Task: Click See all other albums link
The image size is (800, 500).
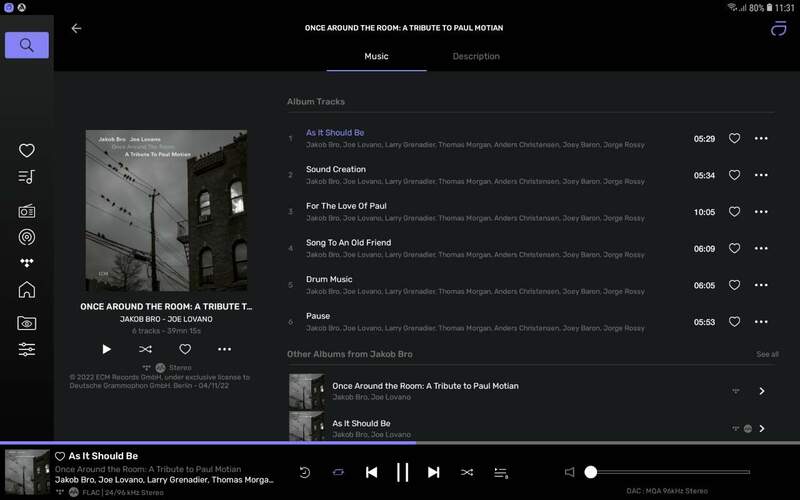Action: [767, 354]
